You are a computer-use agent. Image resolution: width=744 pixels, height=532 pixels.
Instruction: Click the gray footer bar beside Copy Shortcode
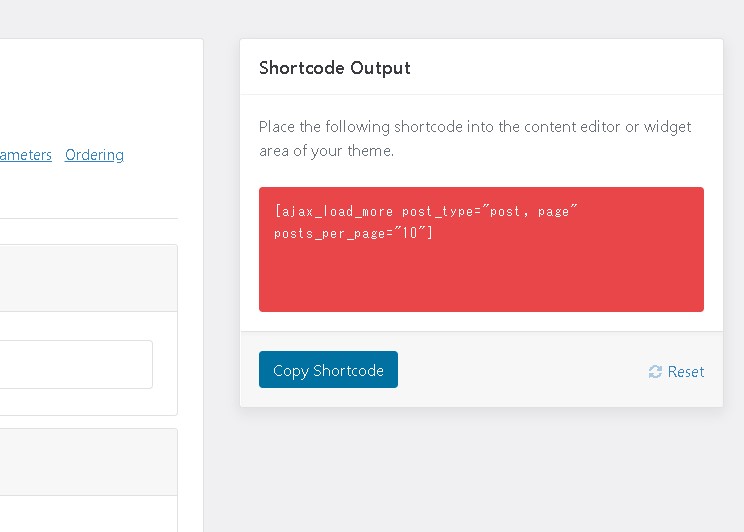click(520, 370)
